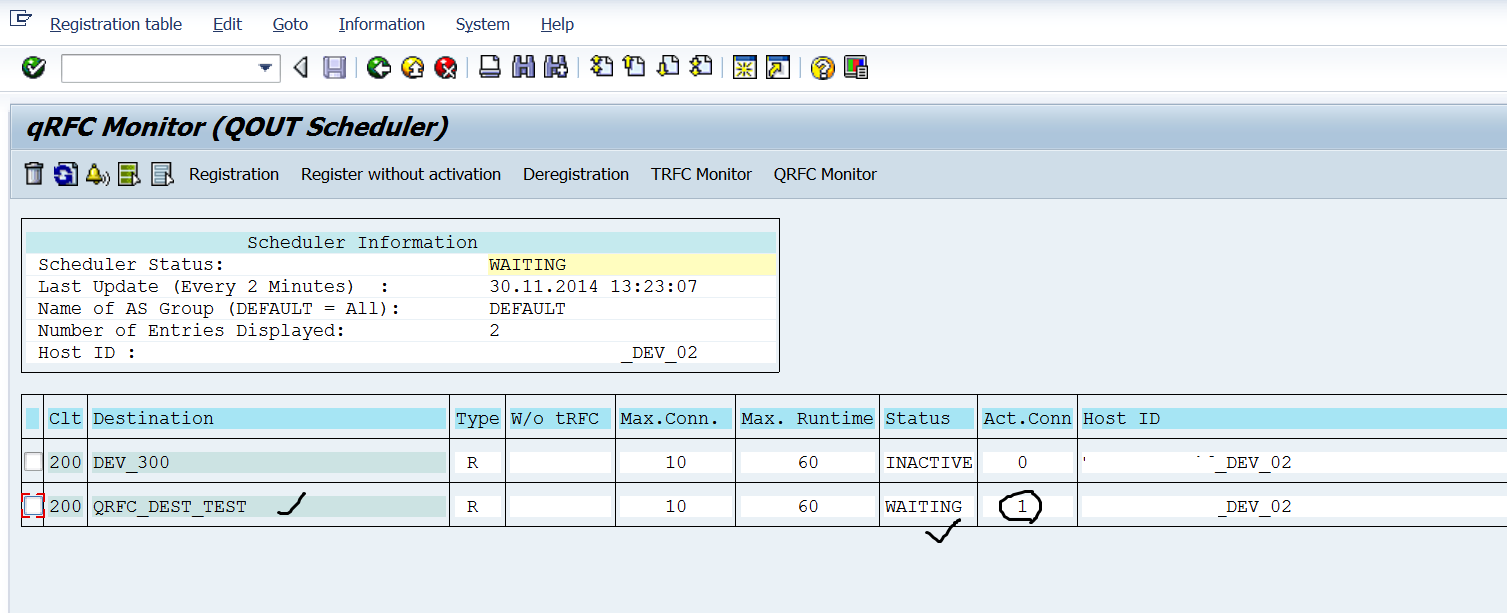Click the Delete trash can icon

coord(34,174)
